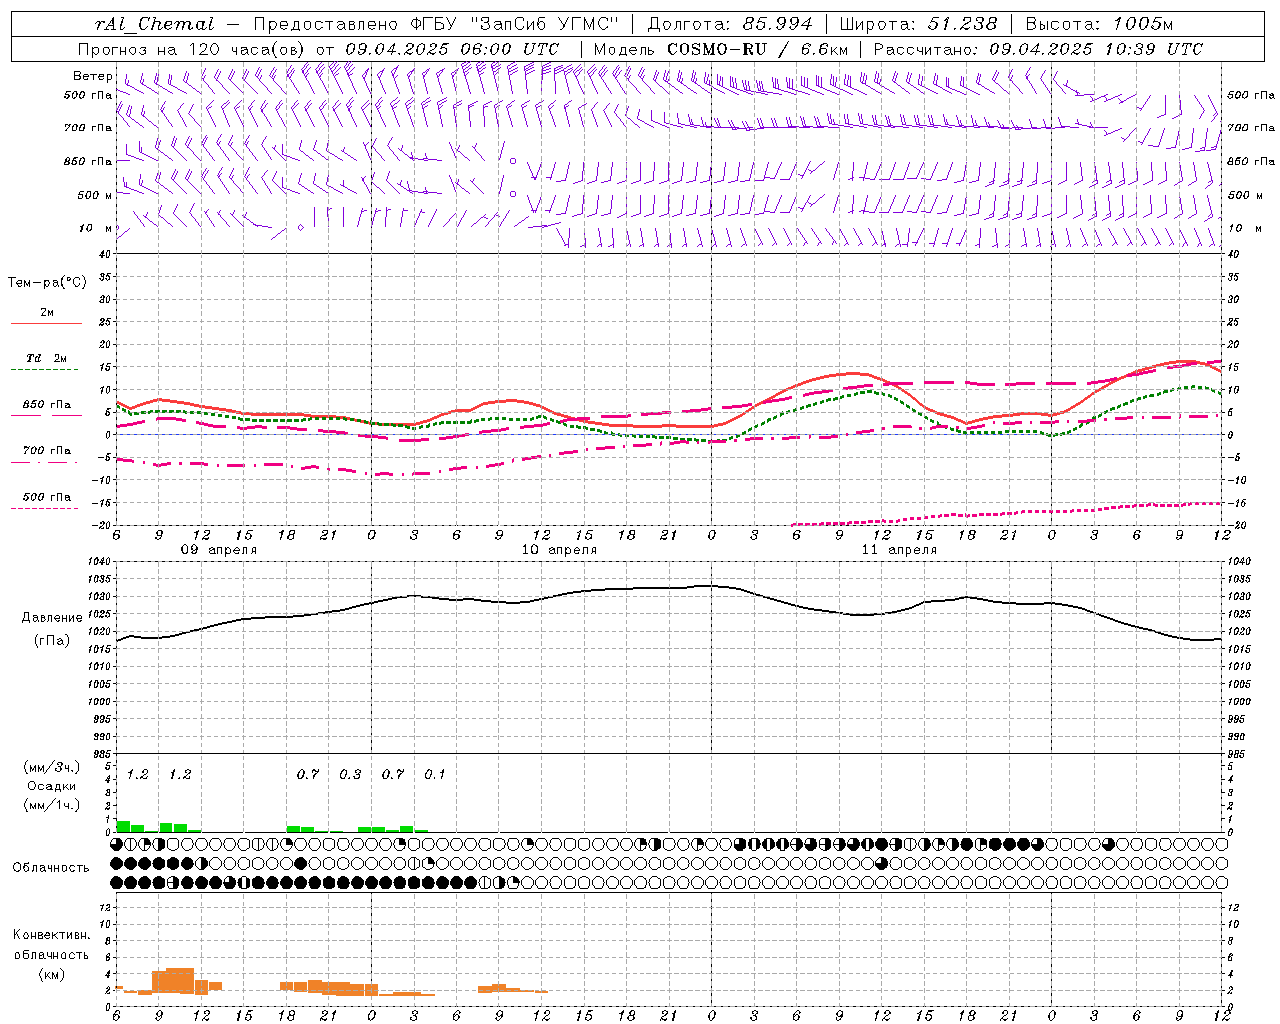Viewport: 1280px width, 1024px height.
Task: Click the date label "11 апреля"
Action: [x=899, y=550]
